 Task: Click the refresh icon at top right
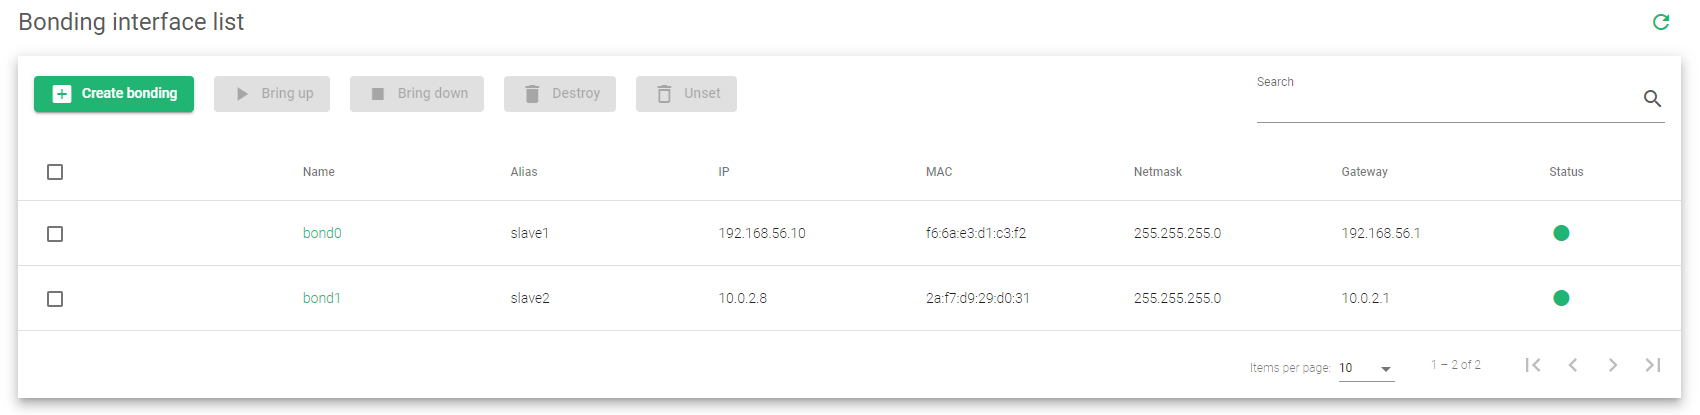point(1661,22)
